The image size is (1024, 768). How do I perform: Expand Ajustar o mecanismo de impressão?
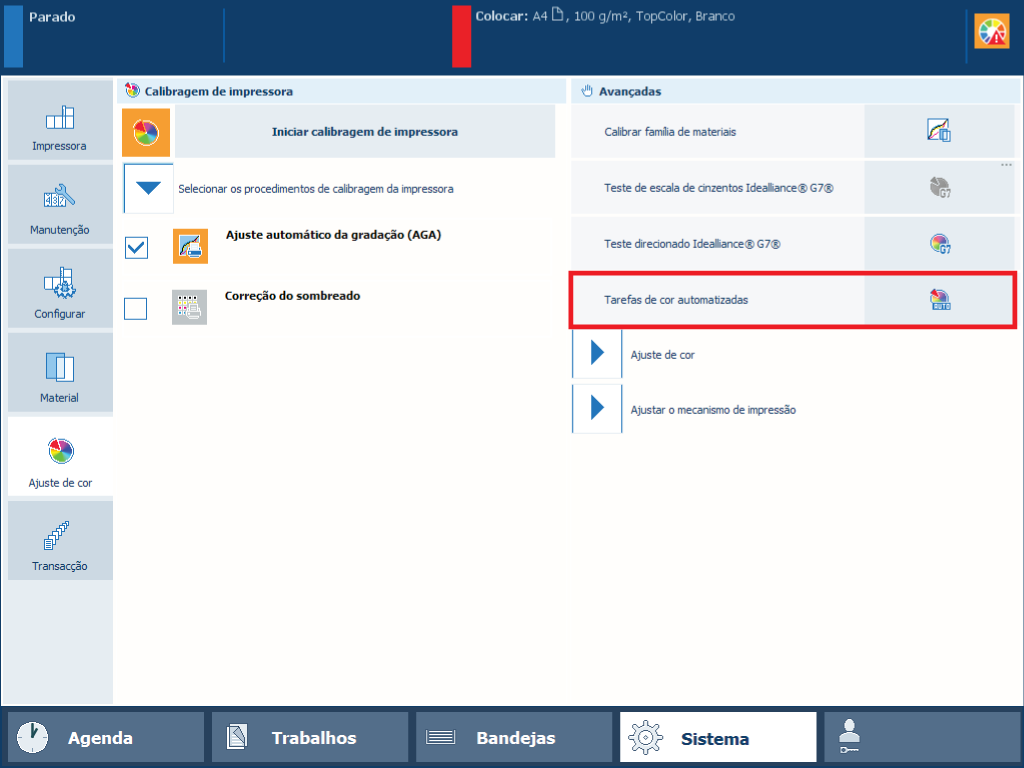[597, 409]
